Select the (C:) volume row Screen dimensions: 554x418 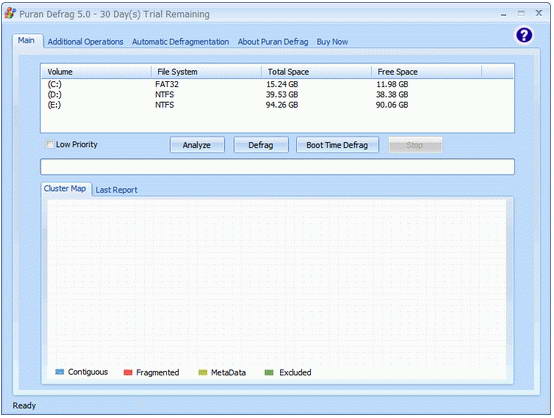277,84
